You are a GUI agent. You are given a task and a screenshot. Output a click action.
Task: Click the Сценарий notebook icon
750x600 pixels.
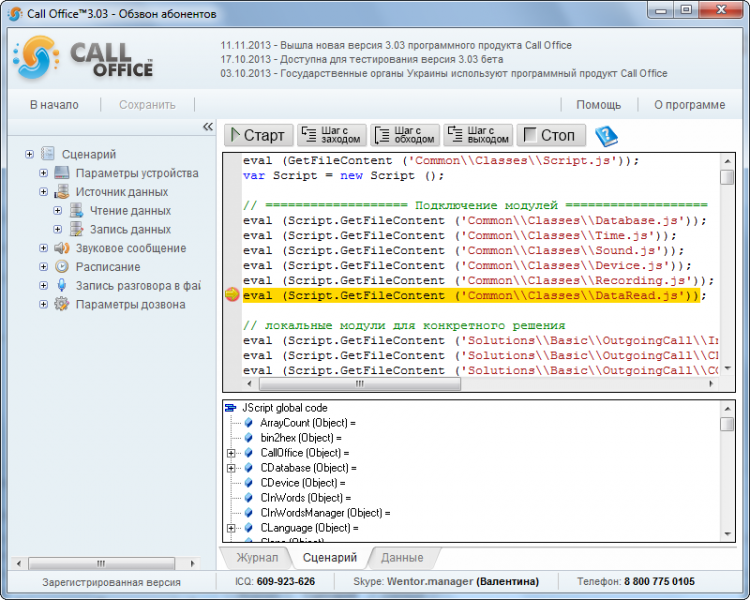click(x=47, y=154)
